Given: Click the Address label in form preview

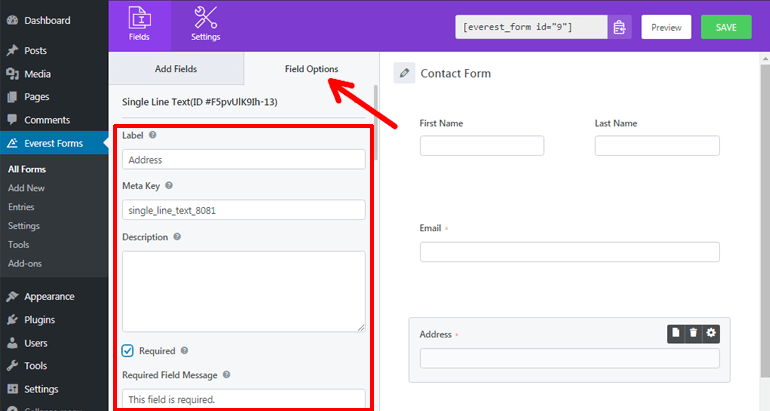Looking at the screenshot, I should (436, 334).
